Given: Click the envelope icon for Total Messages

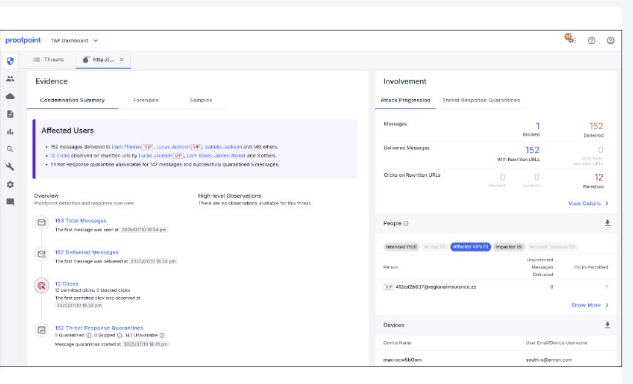Looking at the screenshot, I should [x=42, y=222].
